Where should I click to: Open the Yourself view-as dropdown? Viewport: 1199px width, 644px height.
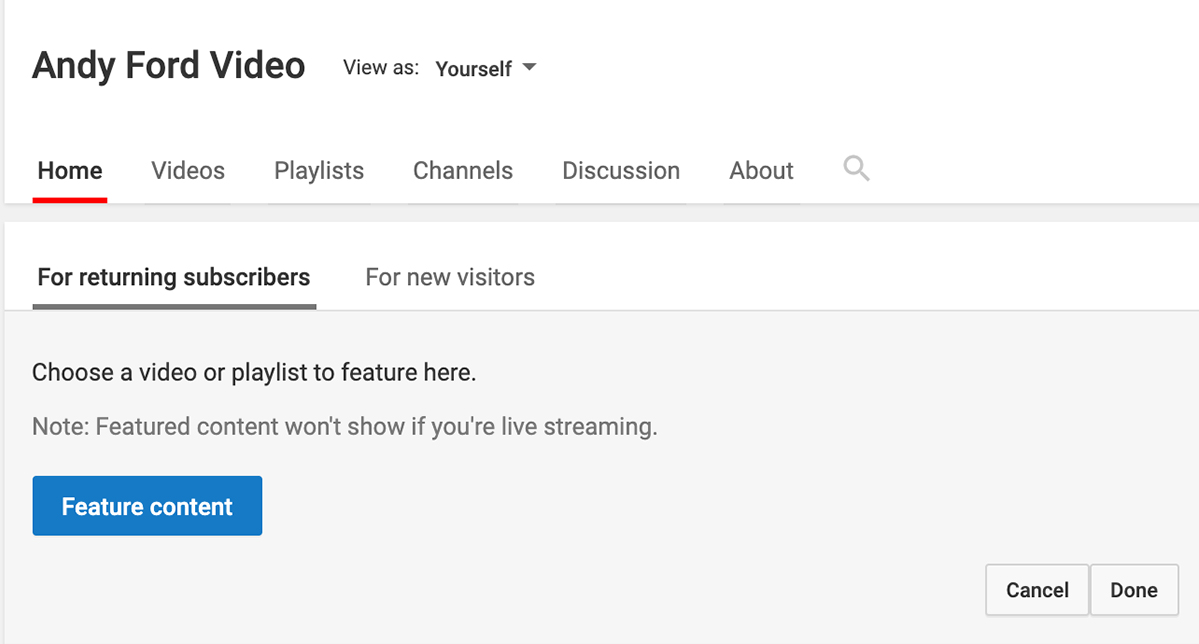474,69
